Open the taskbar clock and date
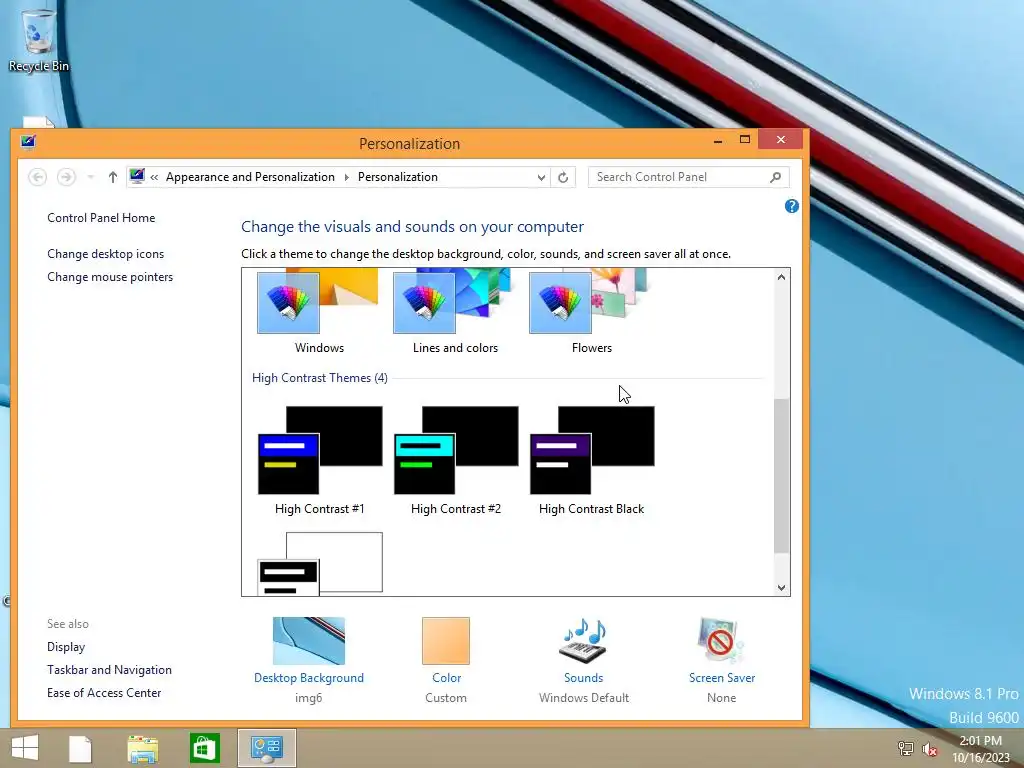1024x768 pixels. click(980, 749)
